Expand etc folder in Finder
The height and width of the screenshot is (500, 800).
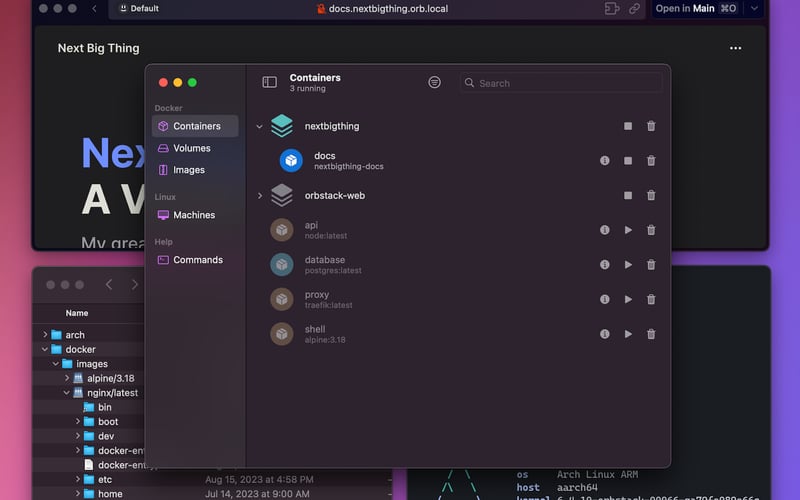coord(78,480)
